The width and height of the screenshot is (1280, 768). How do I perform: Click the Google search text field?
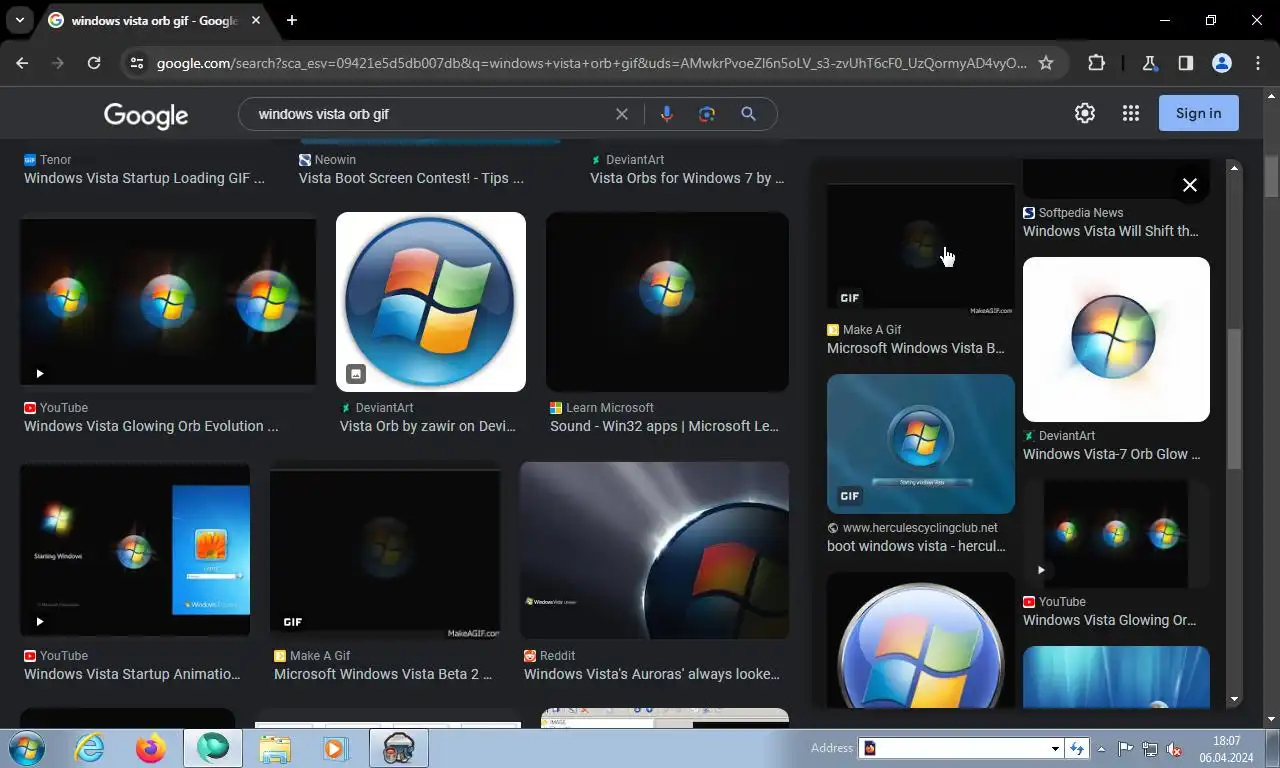click(430, 114)
